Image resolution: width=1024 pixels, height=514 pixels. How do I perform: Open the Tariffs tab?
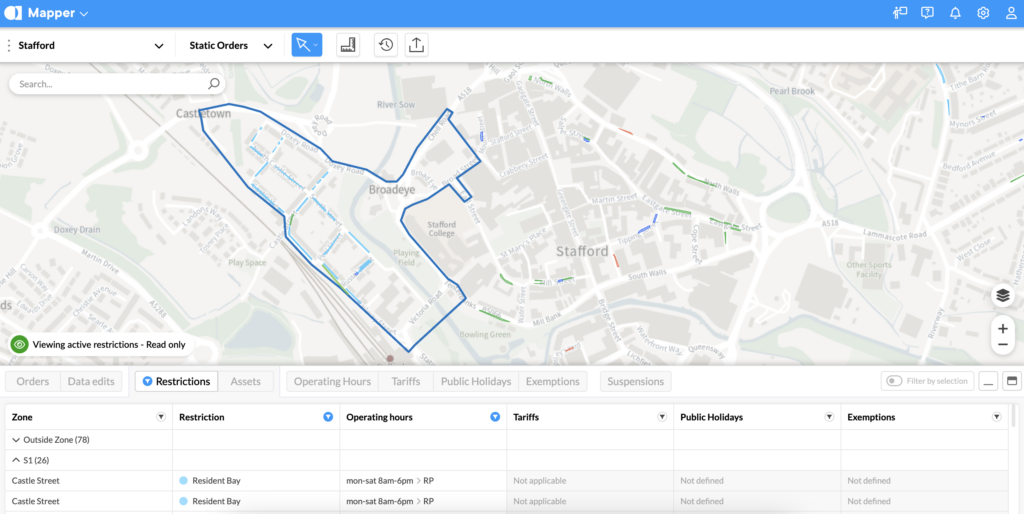pyautogui.click(x=406, y=381)
